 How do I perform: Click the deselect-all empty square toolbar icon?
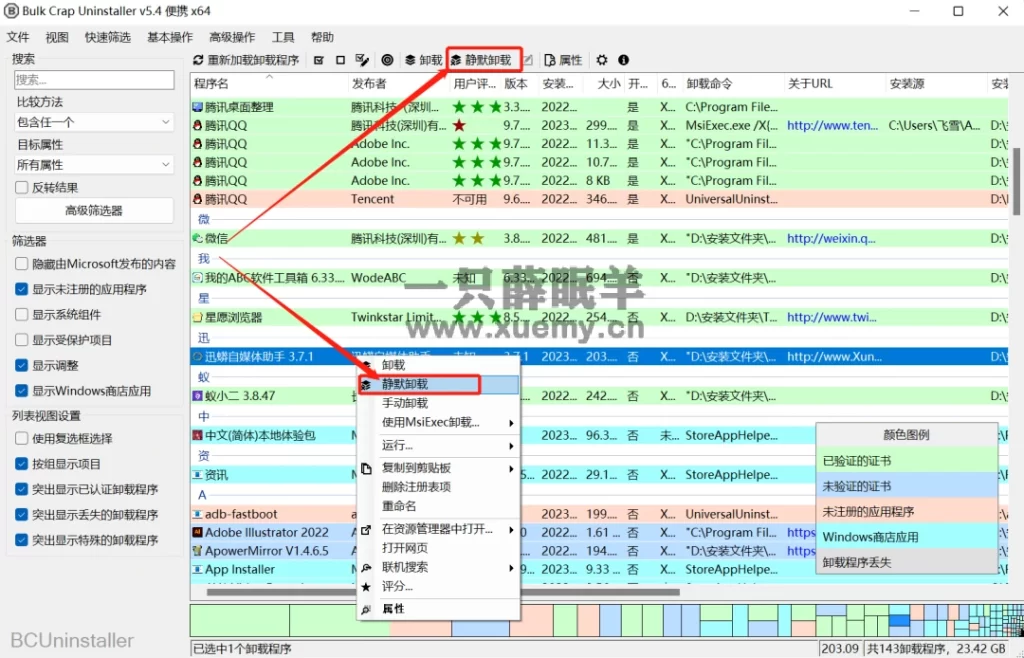[x=340, y=60]
